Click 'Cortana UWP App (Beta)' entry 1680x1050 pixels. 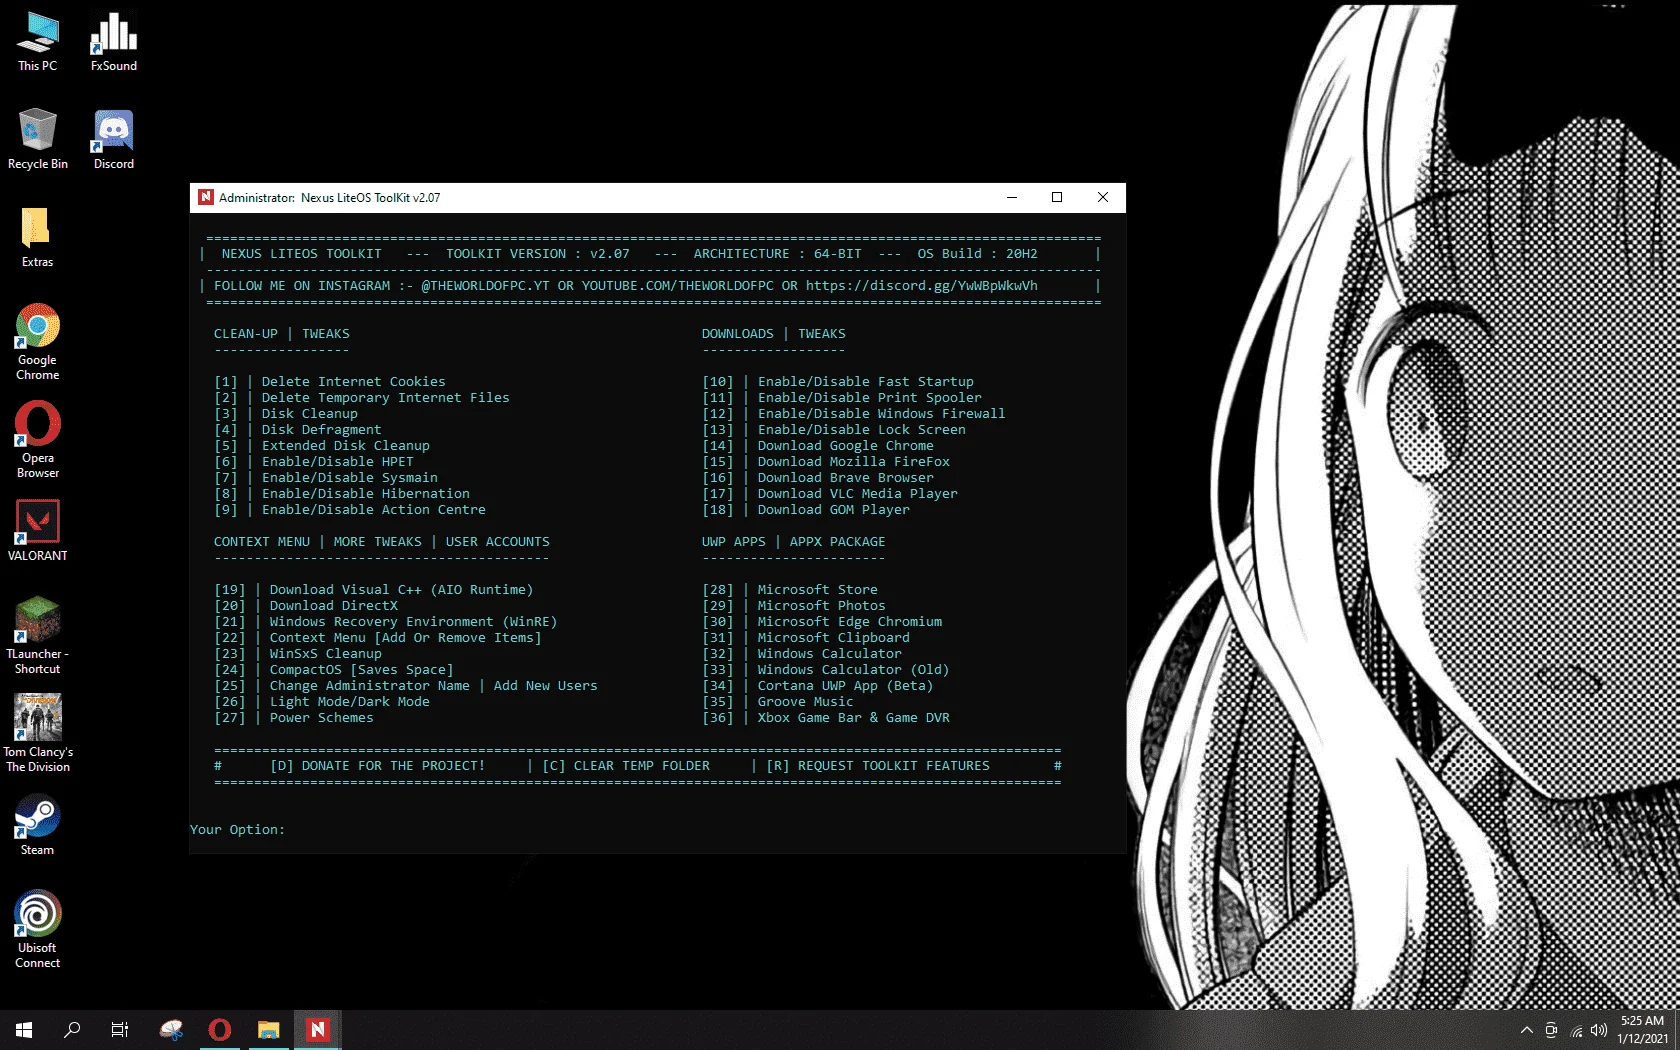[845, 686]
